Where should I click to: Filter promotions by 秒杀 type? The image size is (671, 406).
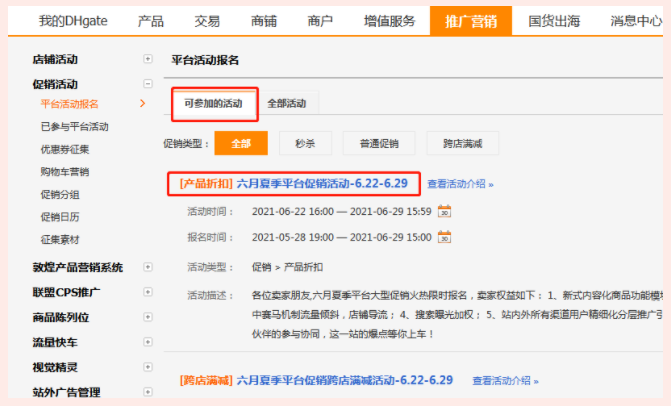(305, 144)
